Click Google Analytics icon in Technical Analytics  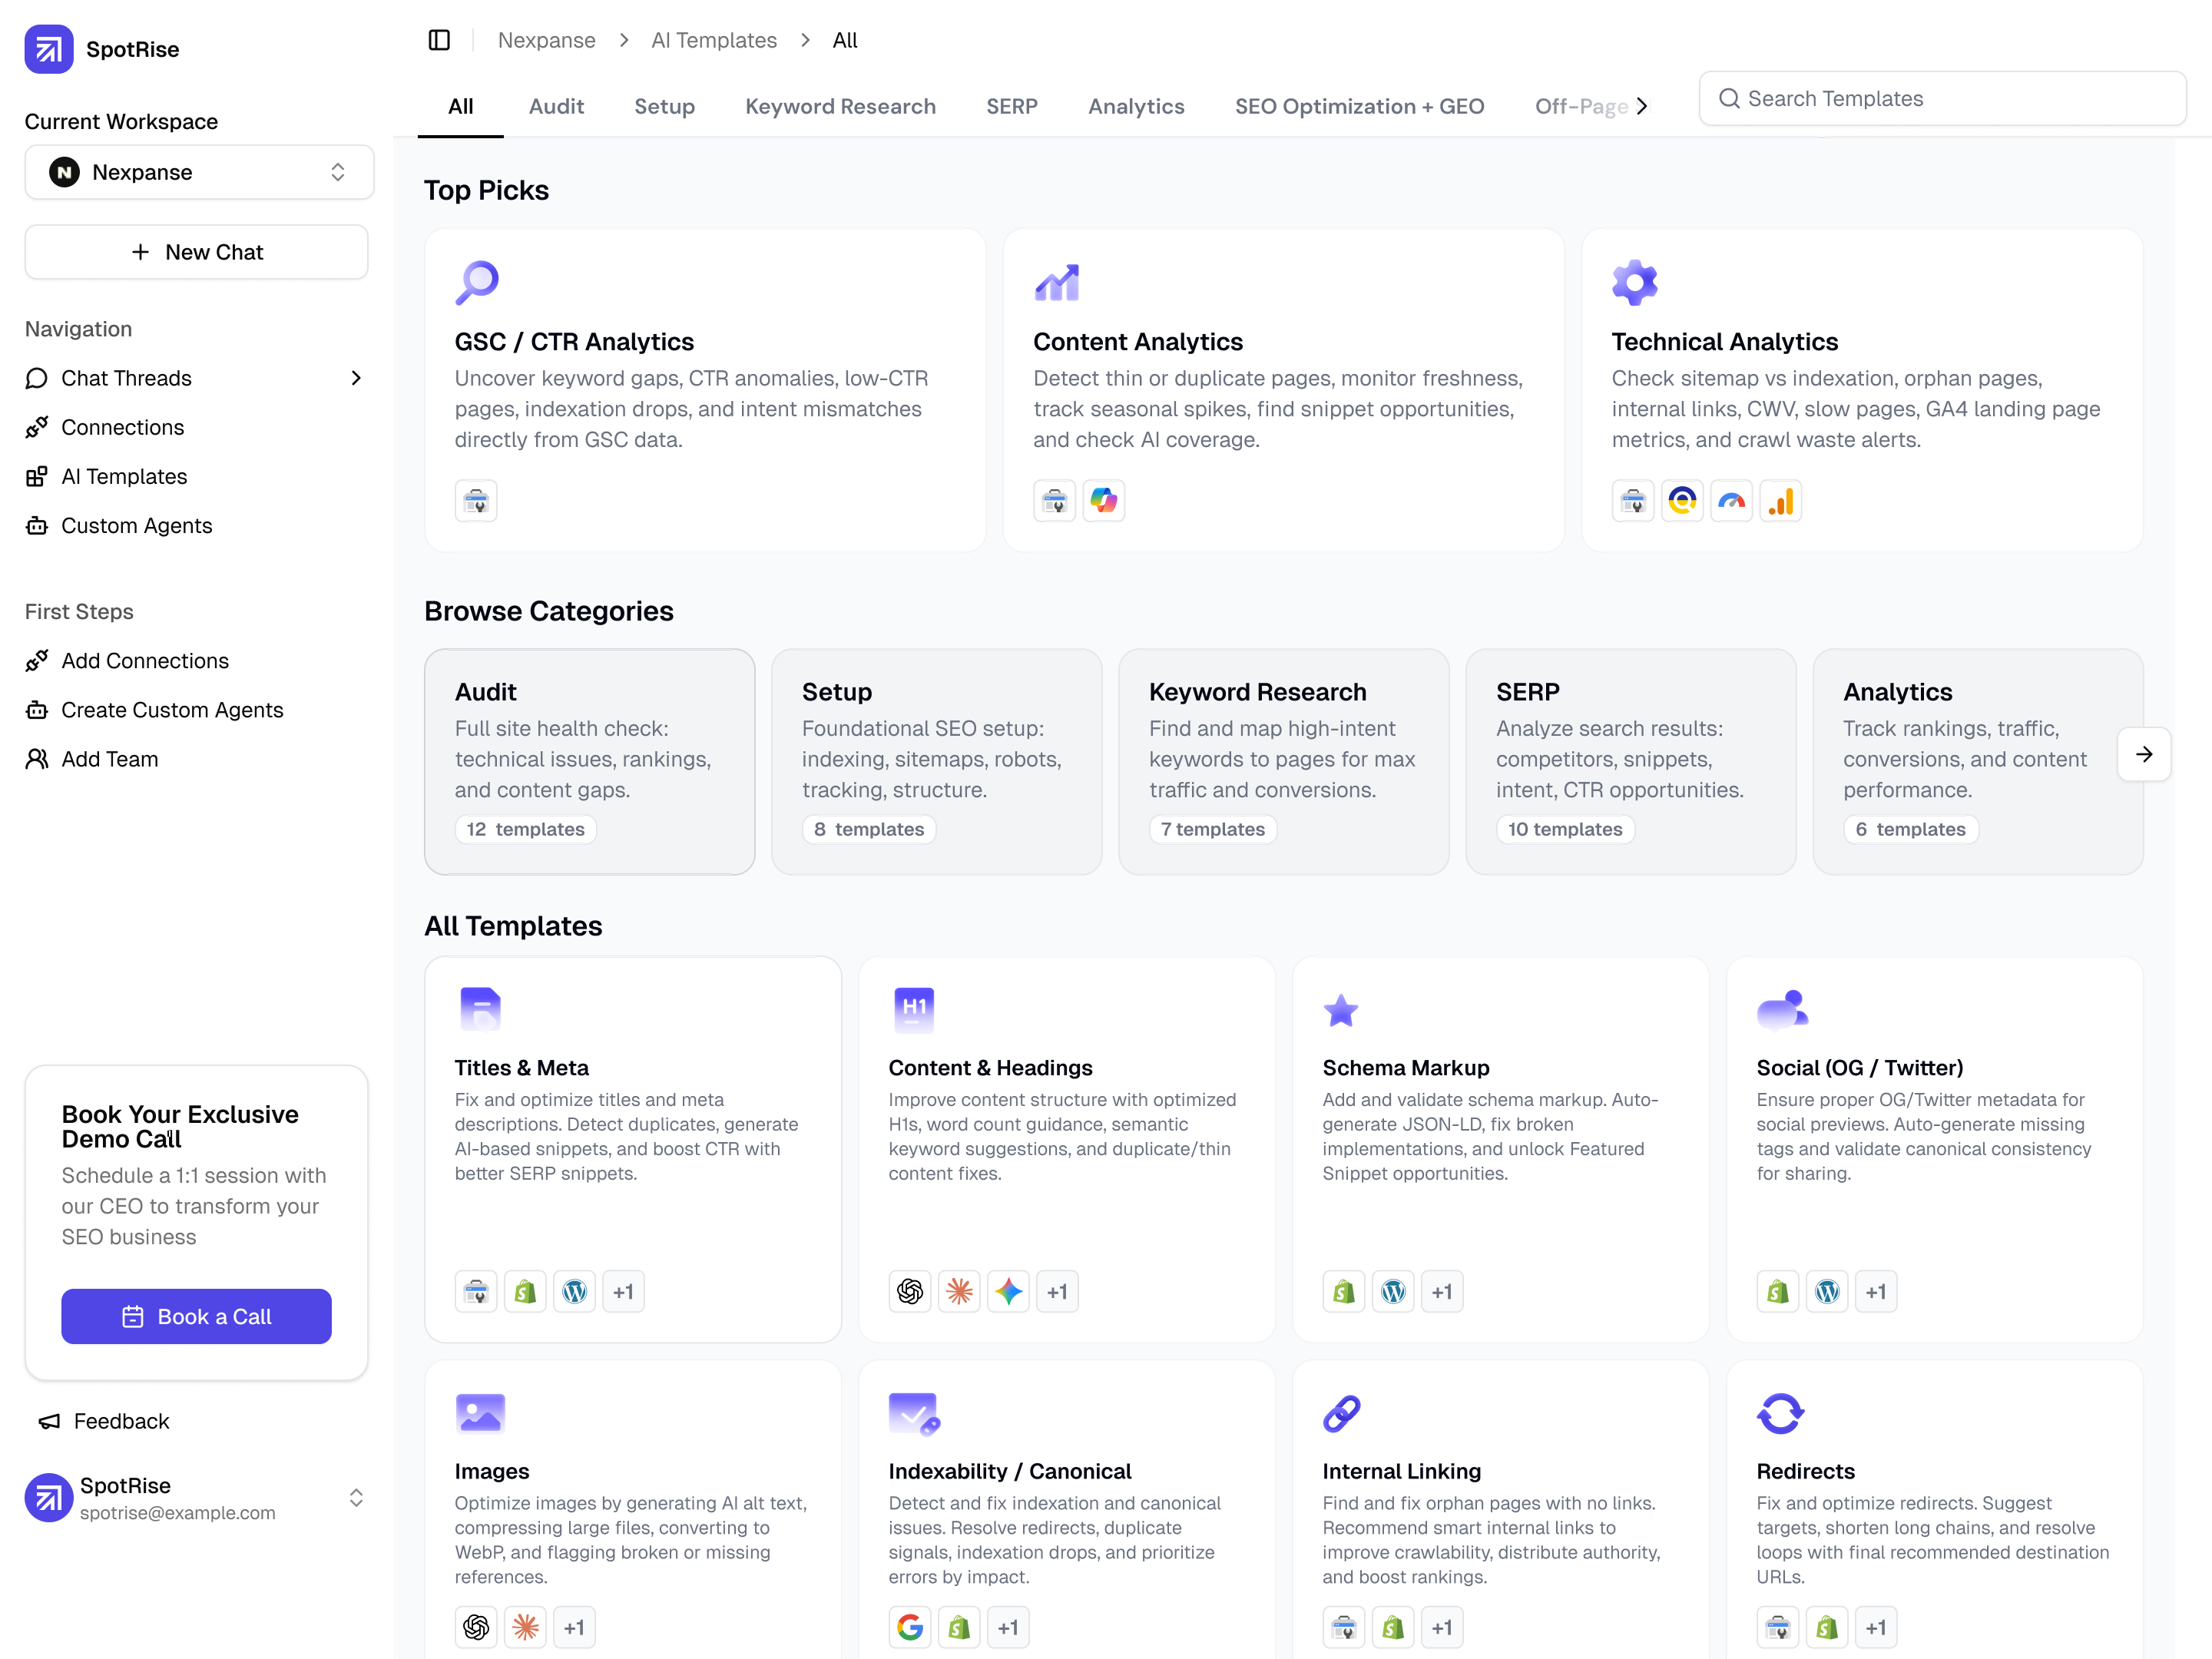click(x=1781, y=501)
